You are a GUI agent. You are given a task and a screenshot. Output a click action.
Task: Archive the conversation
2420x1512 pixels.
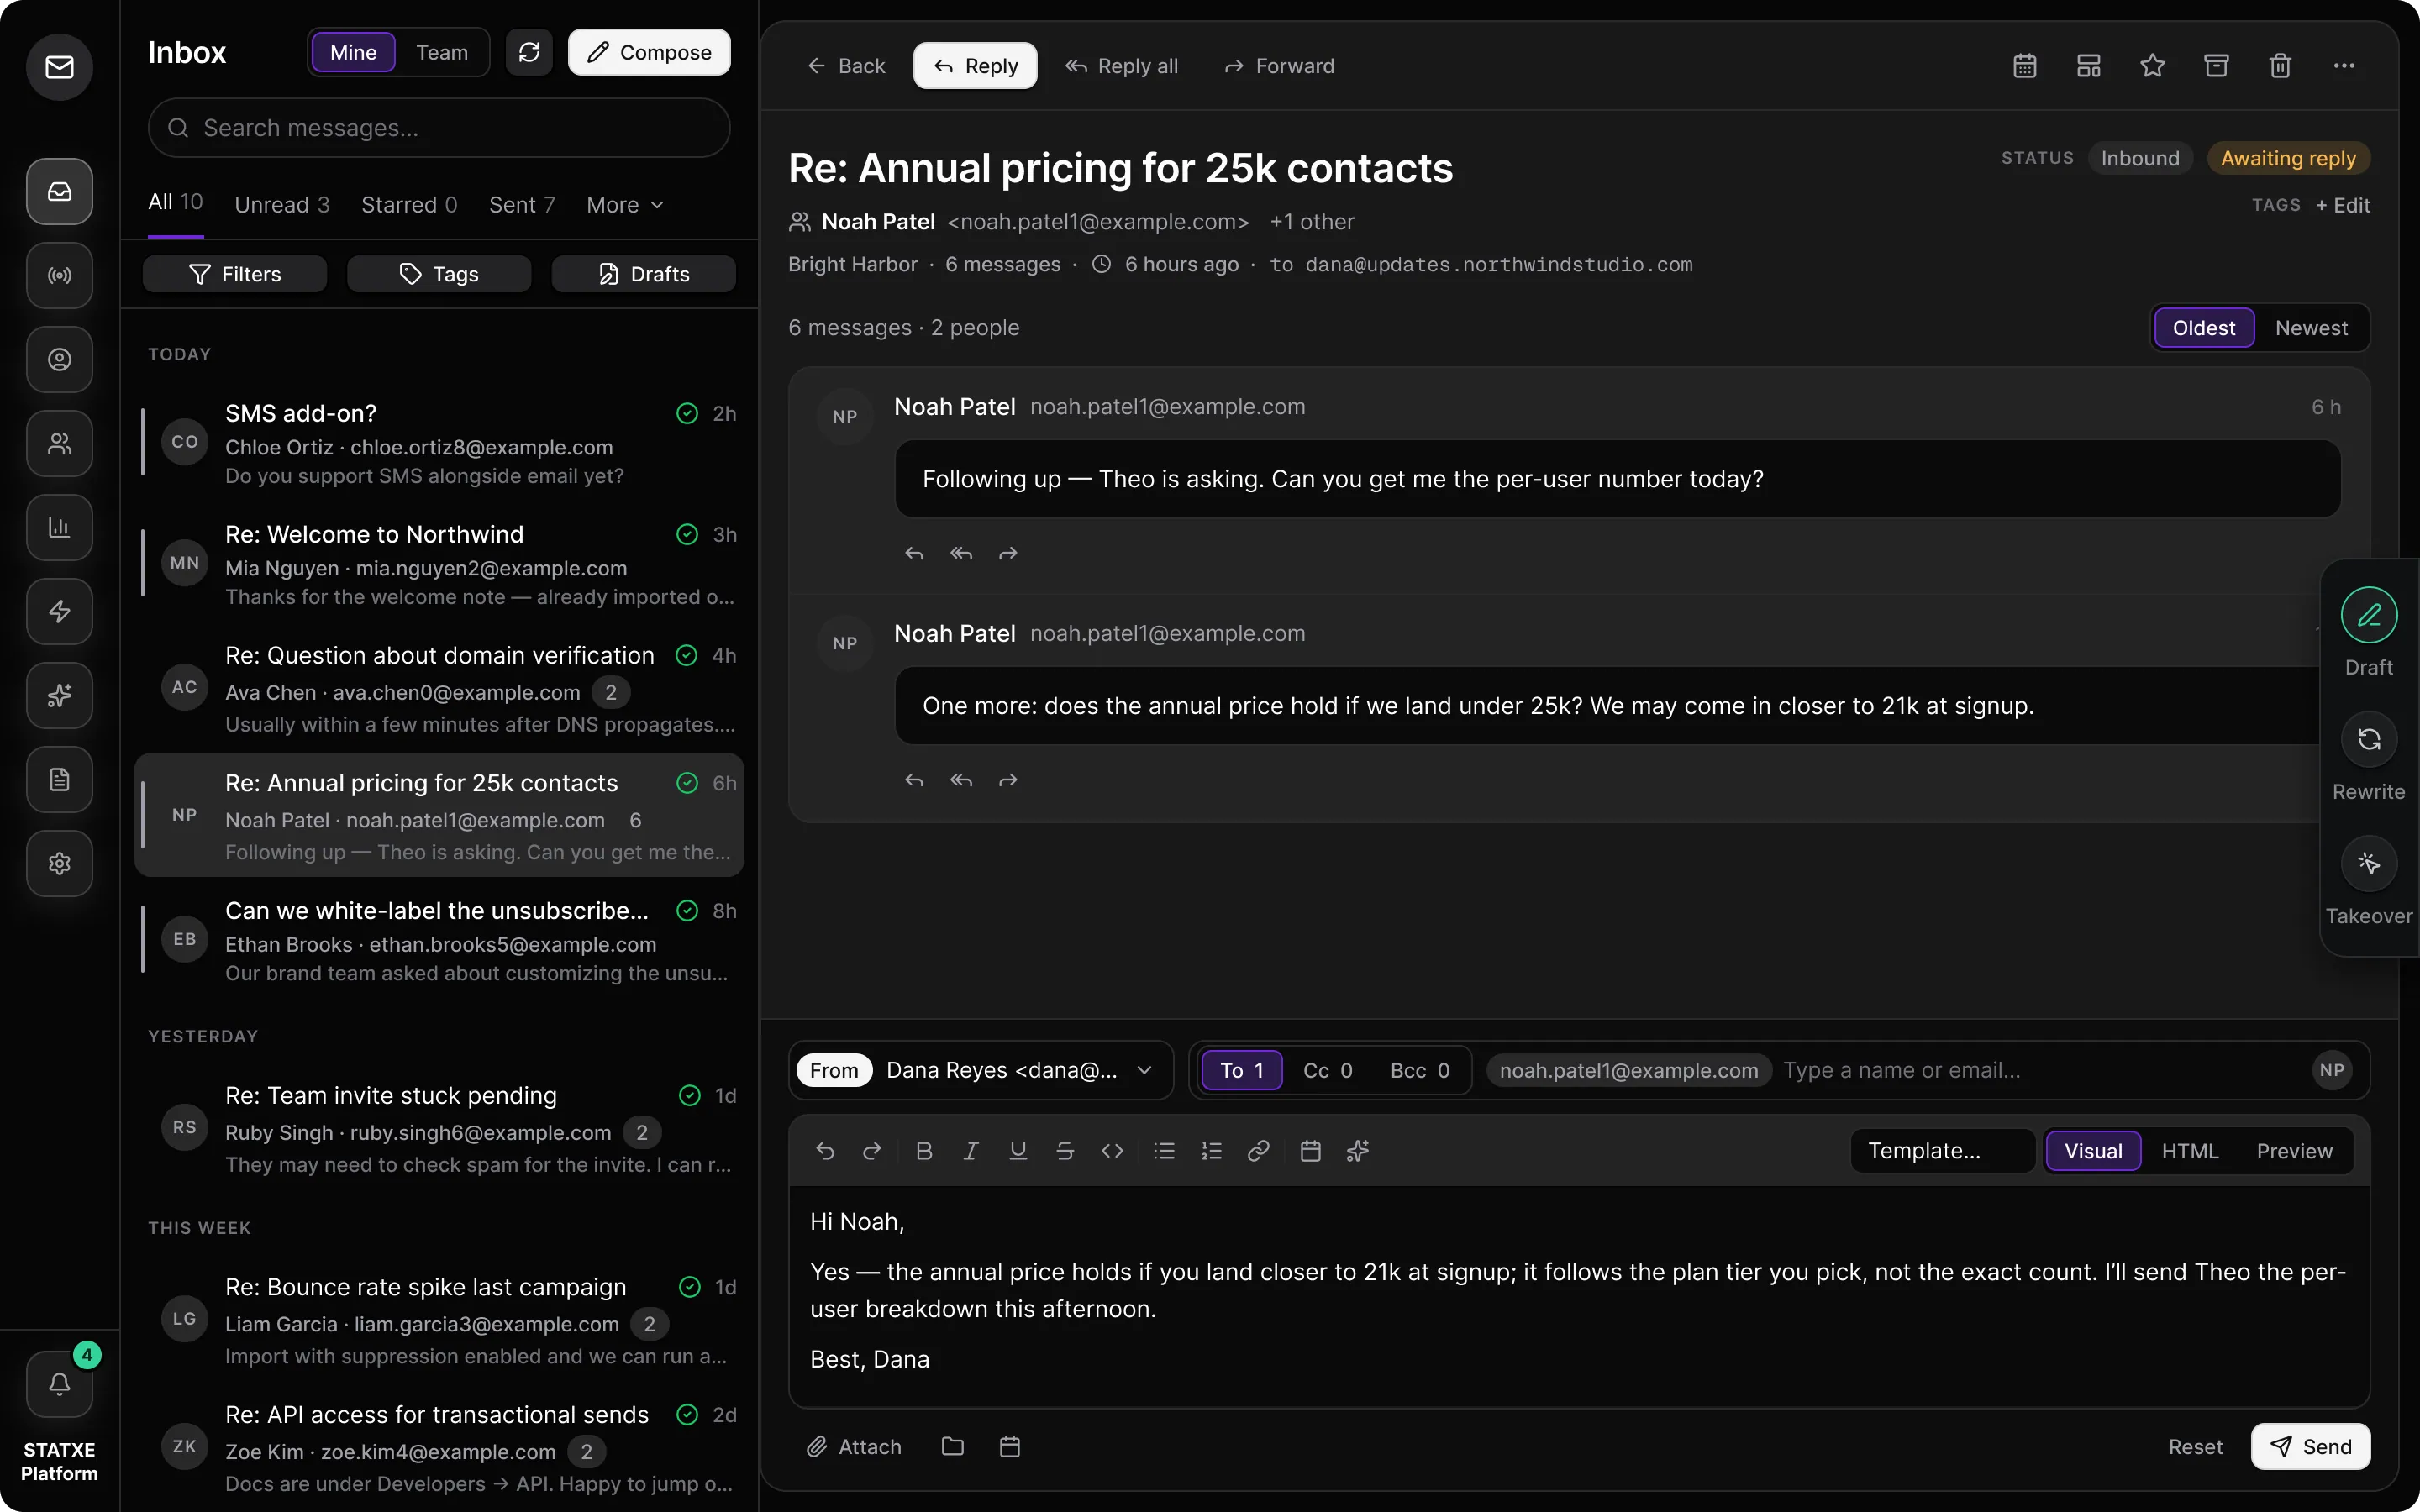click(x=2216, y=66)
